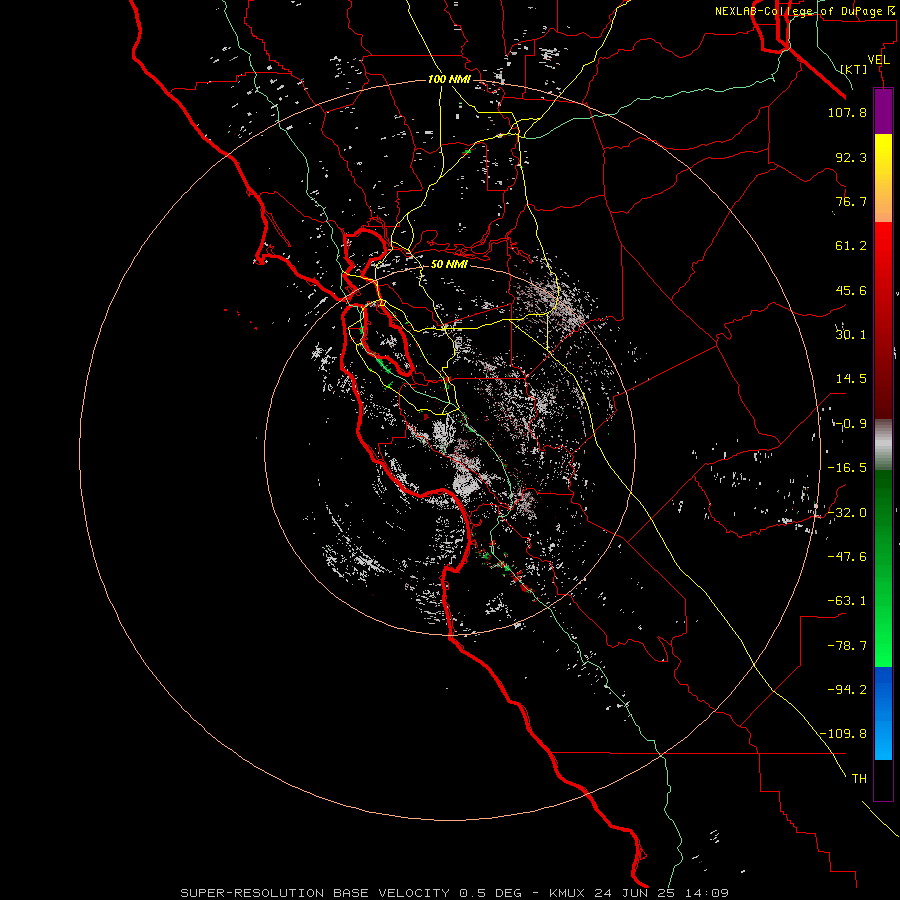Pick the blue segment of the velocity color bar

883,713
